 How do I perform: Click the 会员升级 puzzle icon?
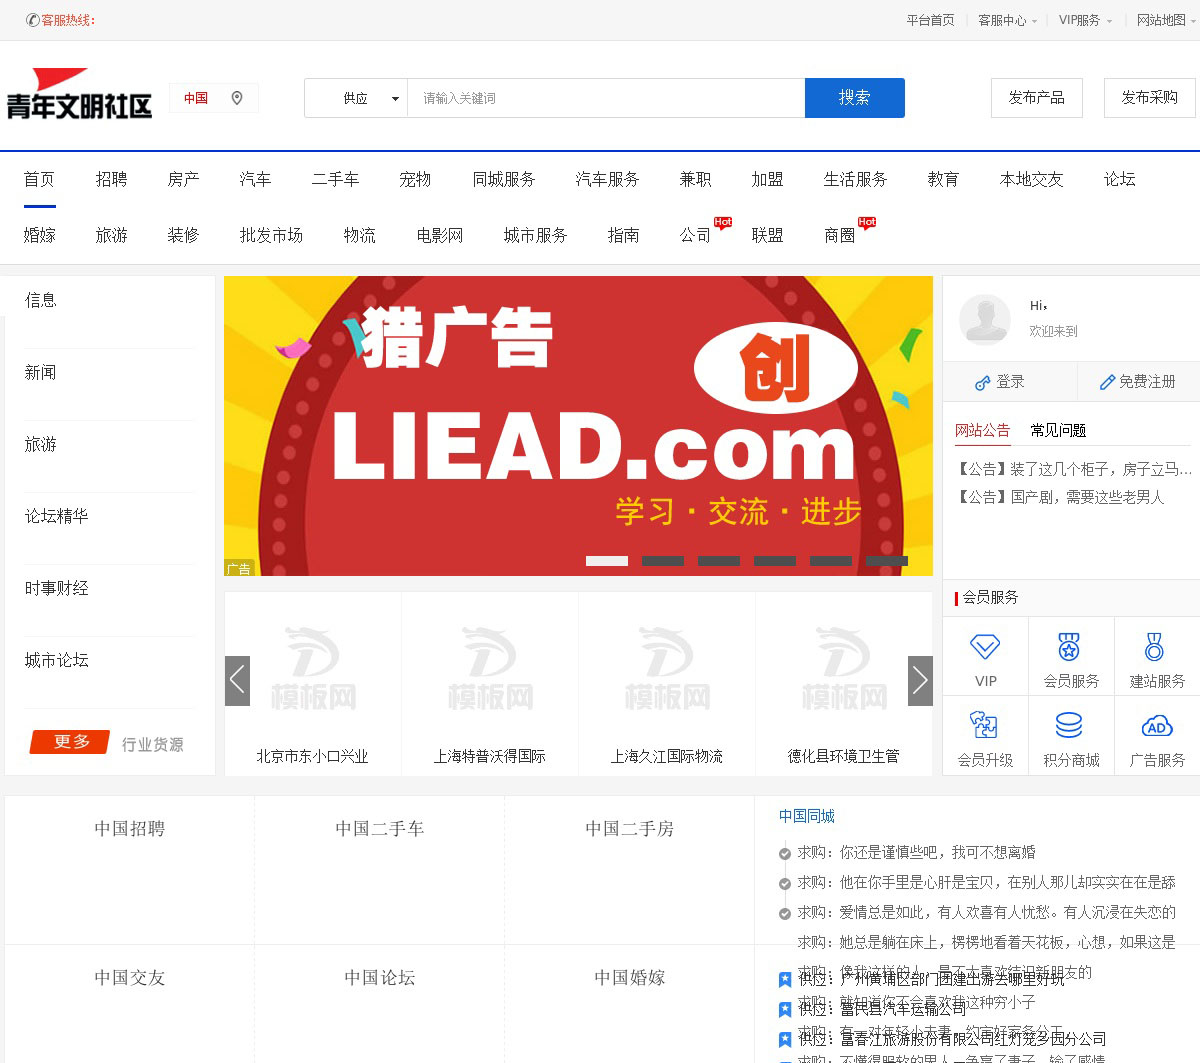[x=984, y=725]
